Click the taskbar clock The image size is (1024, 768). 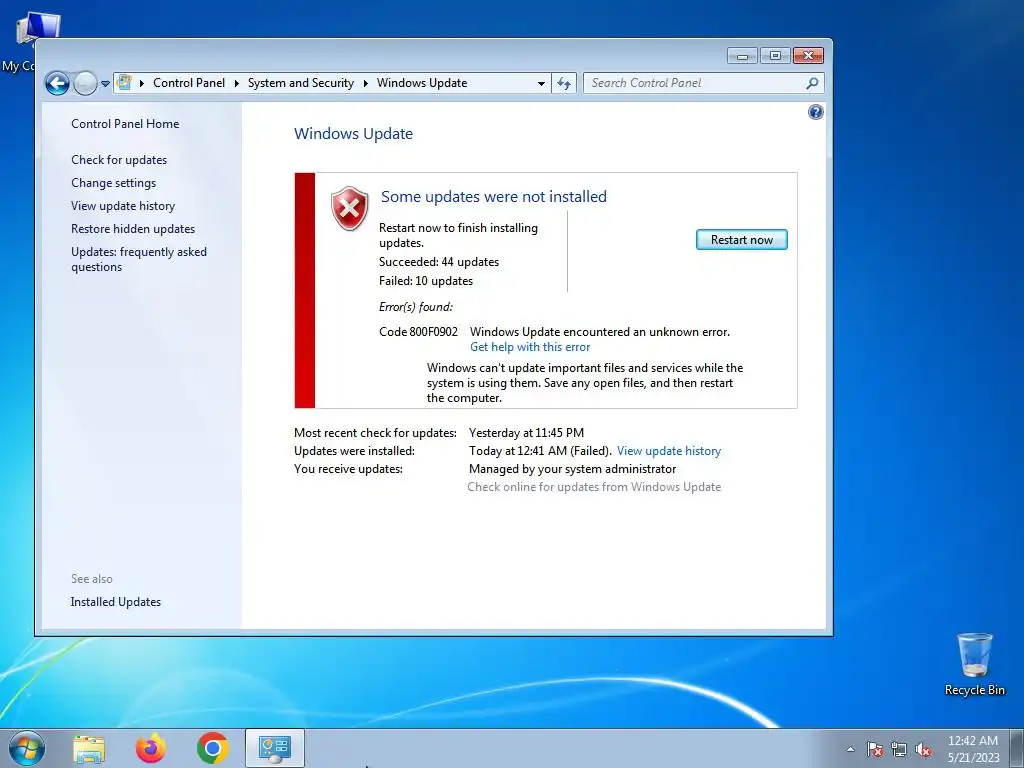[x=973, y=749]
